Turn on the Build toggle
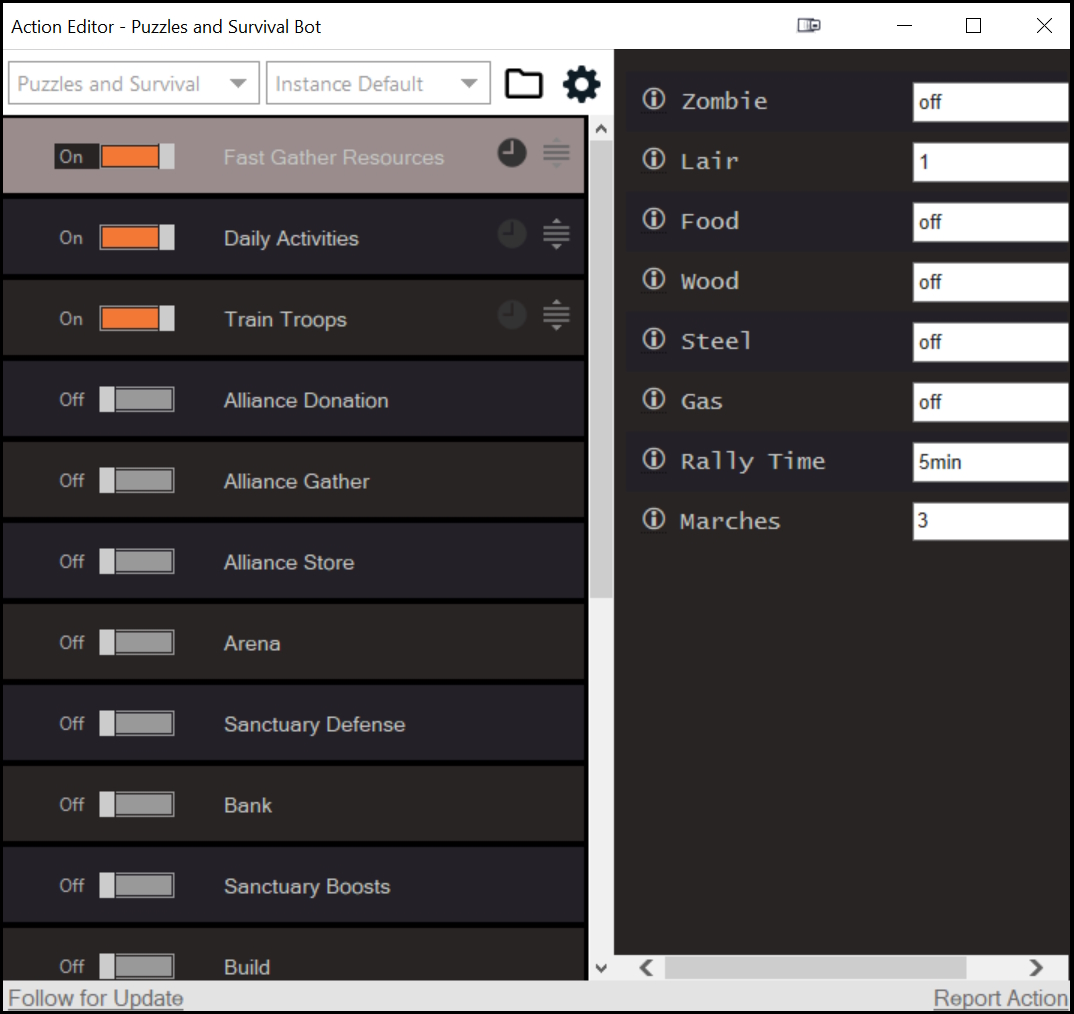1074x1014 pixels. [137, 966]
